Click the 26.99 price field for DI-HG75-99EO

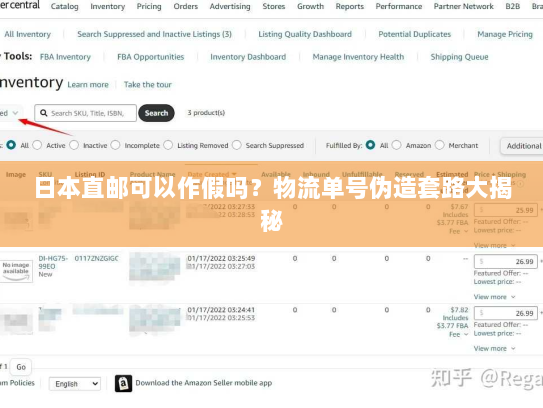[506, 261]
